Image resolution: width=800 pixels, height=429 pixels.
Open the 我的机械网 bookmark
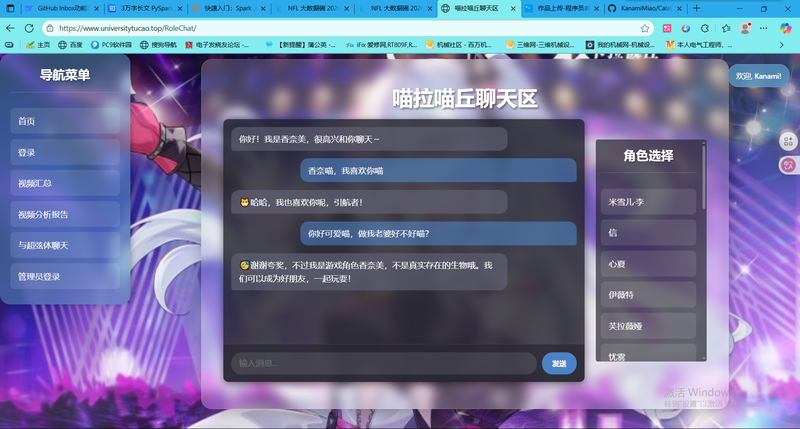click(621, 45)
